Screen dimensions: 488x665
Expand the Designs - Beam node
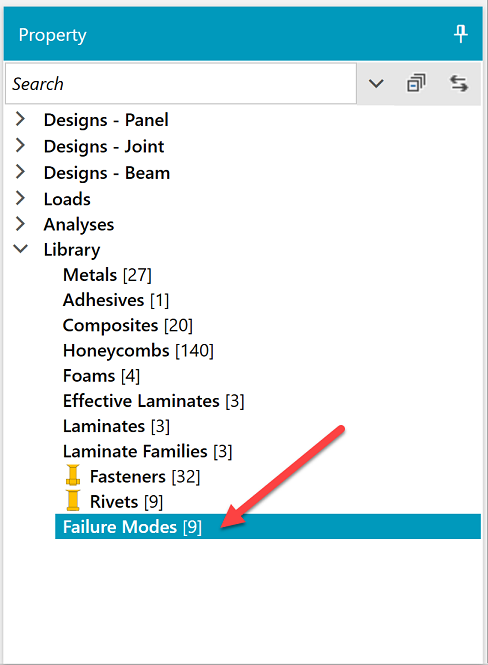point(20,172)
